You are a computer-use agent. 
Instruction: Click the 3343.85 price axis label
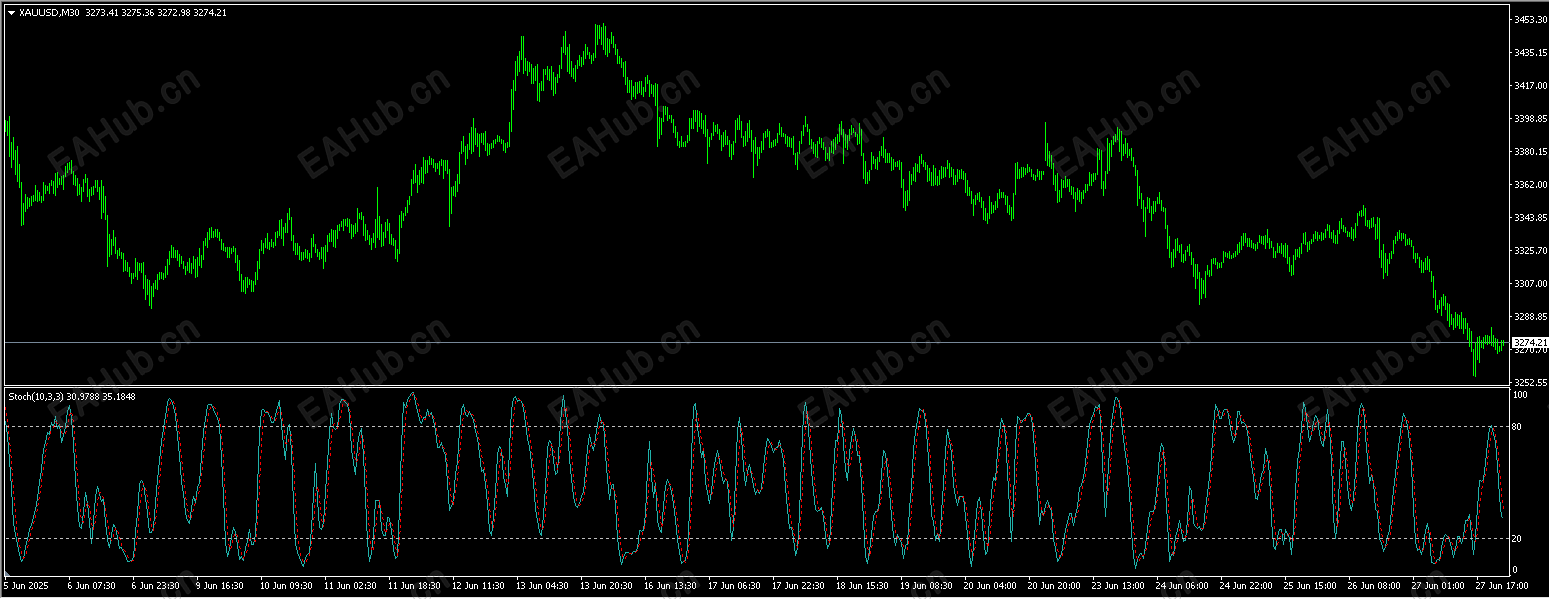pyautogui.click(x=1529, y=218)
